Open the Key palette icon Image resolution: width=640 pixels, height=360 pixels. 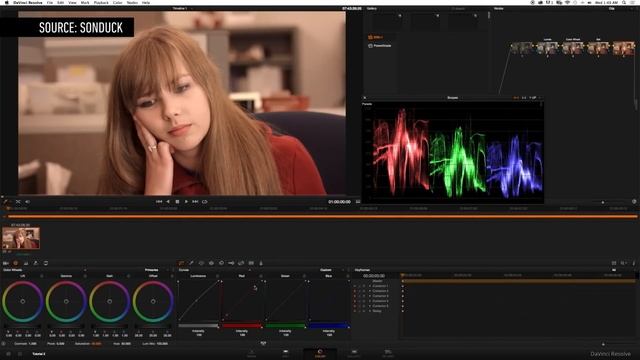(x=231, y=263)
